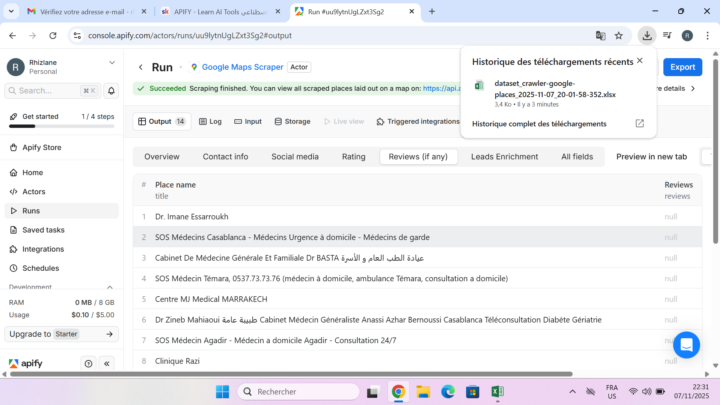
Task: Open Excel from the Windows taskbar
Action: [x=497, y=391]
